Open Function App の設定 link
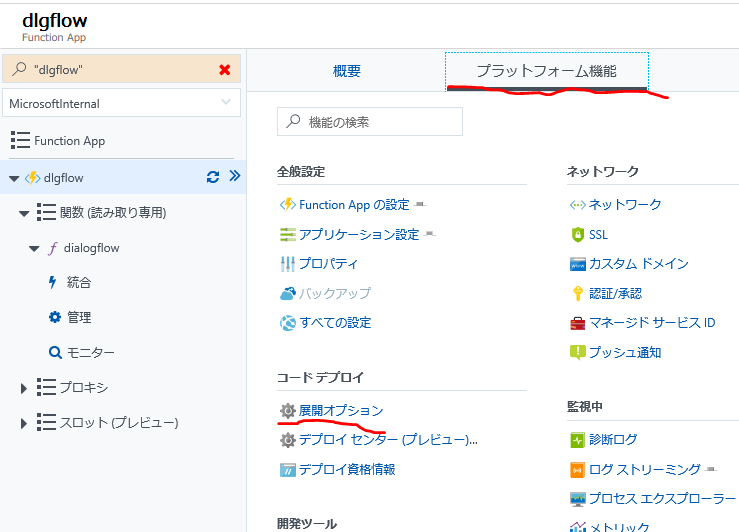The height and width of the screenshot is (532, 739). 354,205
